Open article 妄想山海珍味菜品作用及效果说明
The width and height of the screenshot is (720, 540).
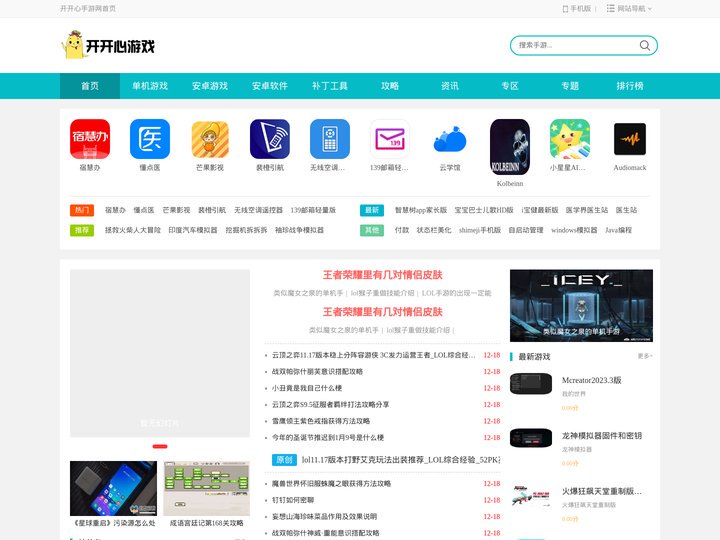coord(324,517)
